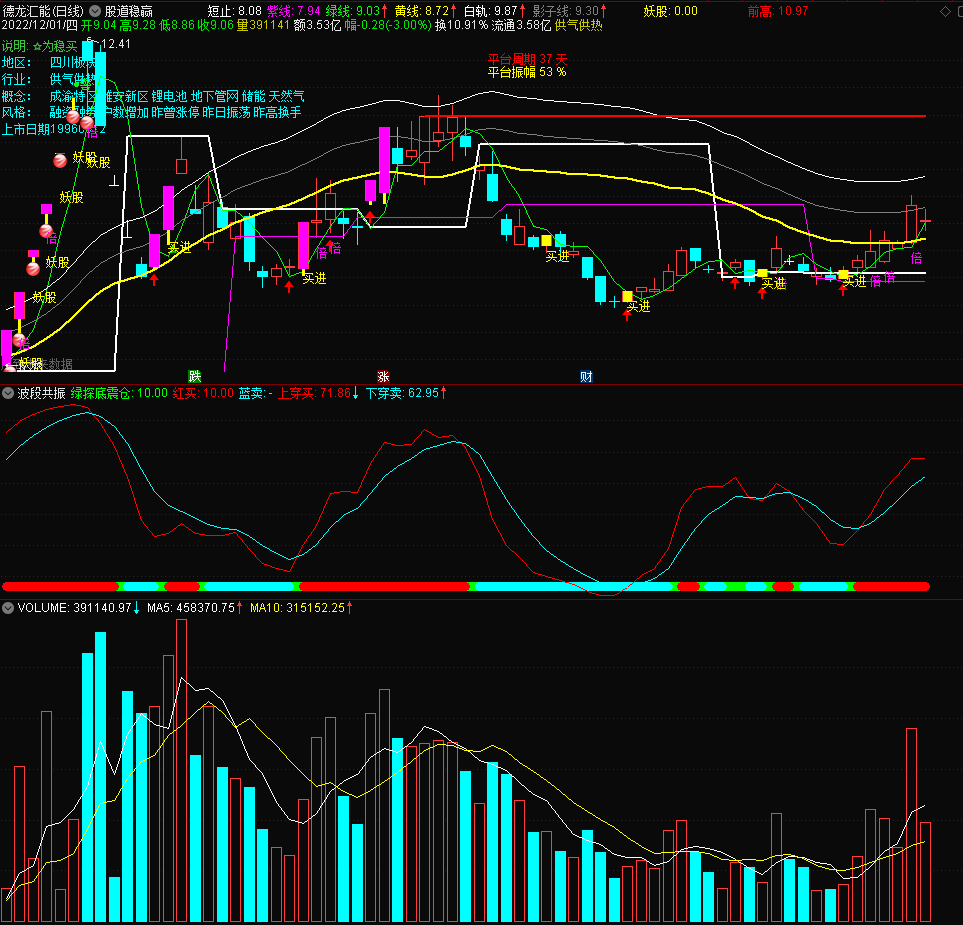Click the volume figure 量391141
Viewport: 963px width, 925px height.
[x=263, y=25]
